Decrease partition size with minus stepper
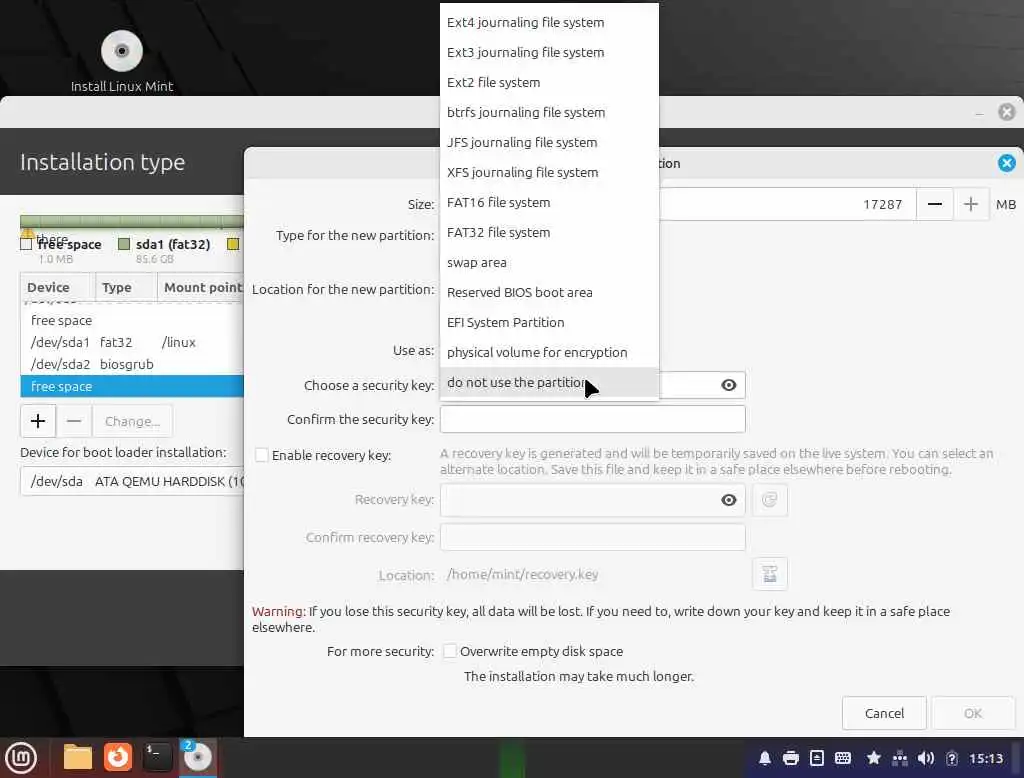Viewport: 1024px width, 778px height. click(x=935, y=204)
